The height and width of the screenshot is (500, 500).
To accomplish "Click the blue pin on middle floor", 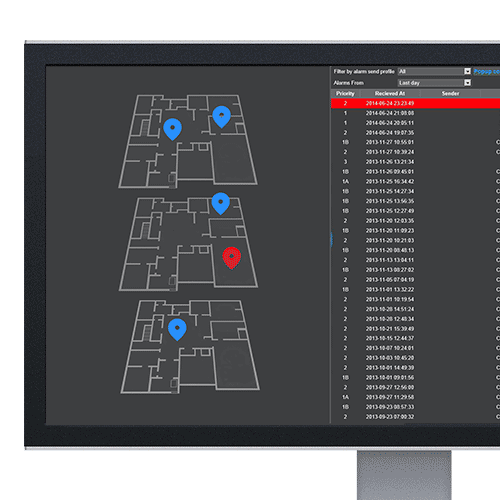I will pyautogui.click(x=221, y=203).
